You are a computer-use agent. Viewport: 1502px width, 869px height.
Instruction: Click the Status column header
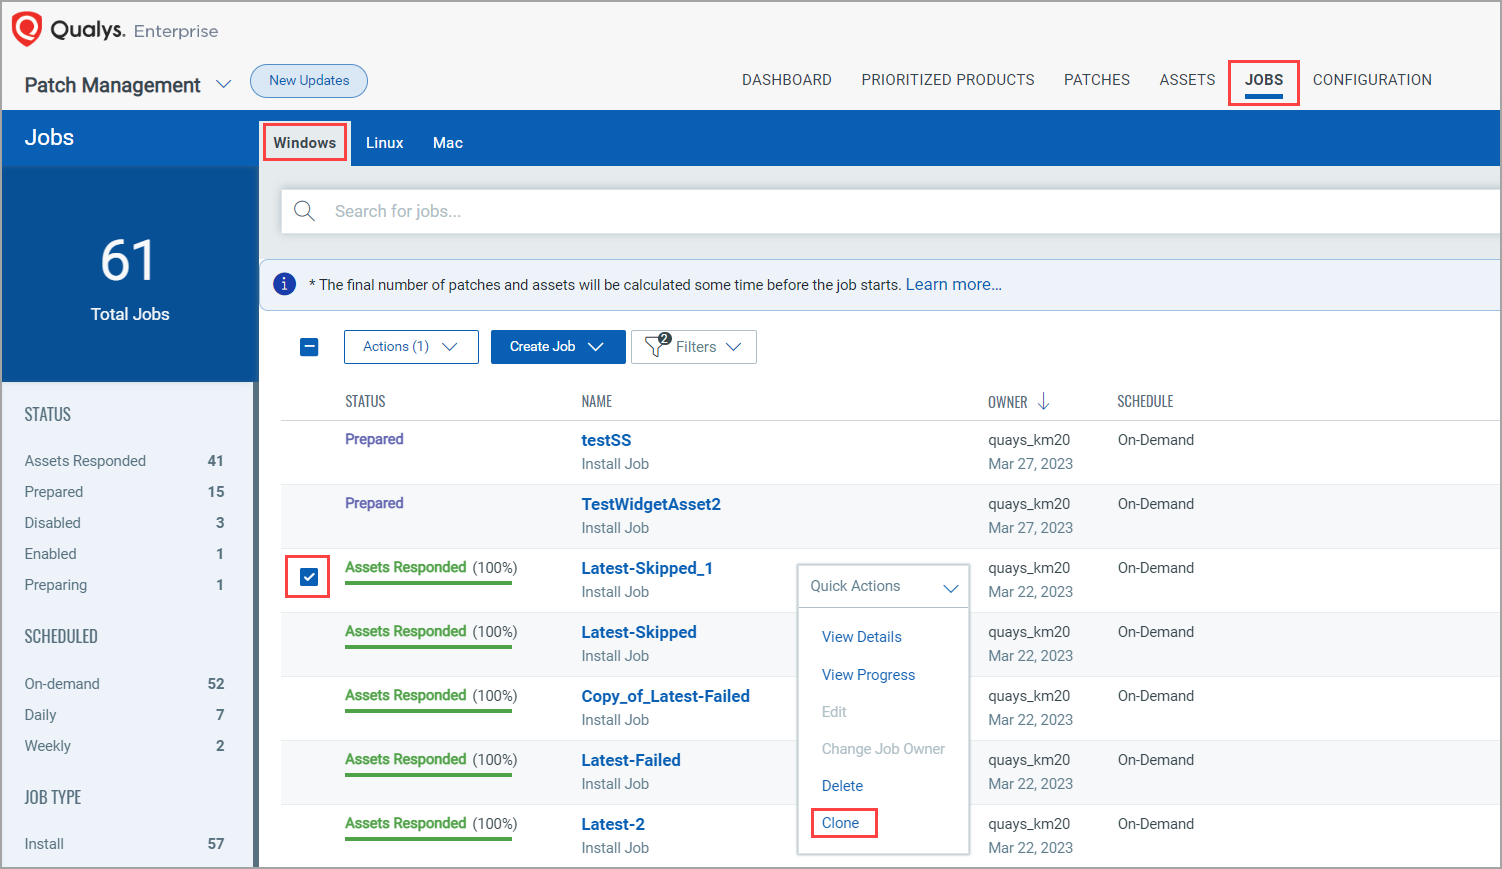point(365,401)
